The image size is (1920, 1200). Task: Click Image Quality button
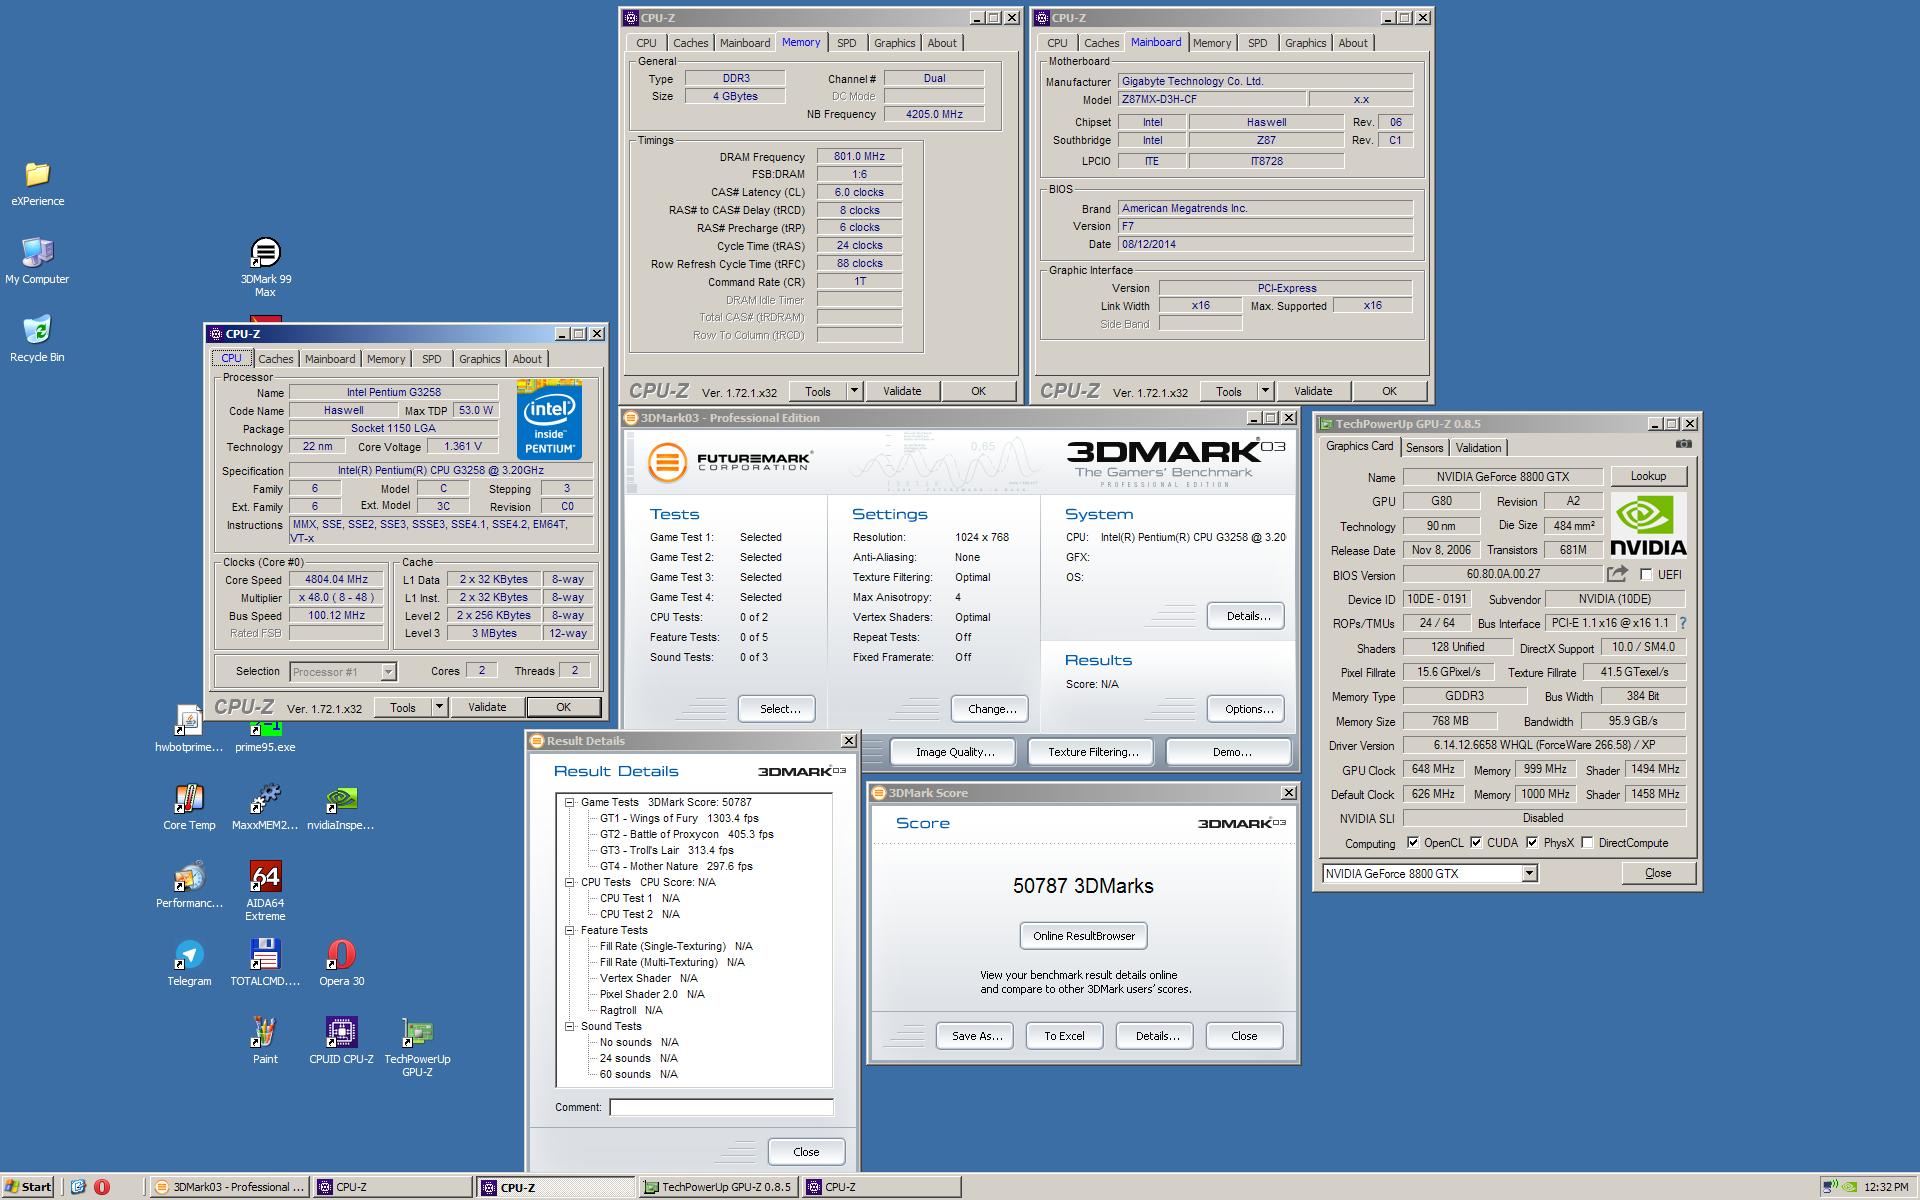point(954,752)
